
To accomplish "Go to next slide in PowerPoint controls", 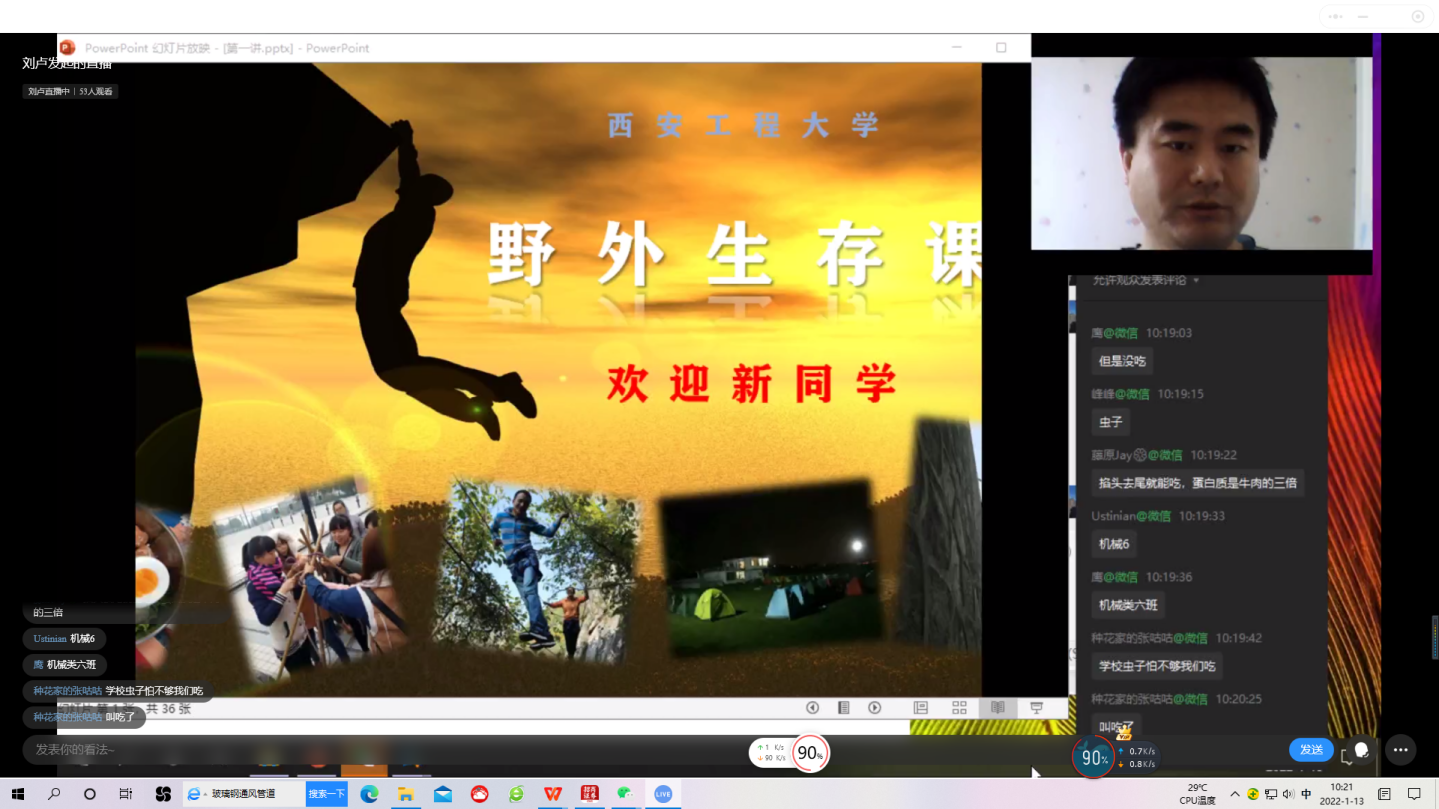I will (875, 708).
